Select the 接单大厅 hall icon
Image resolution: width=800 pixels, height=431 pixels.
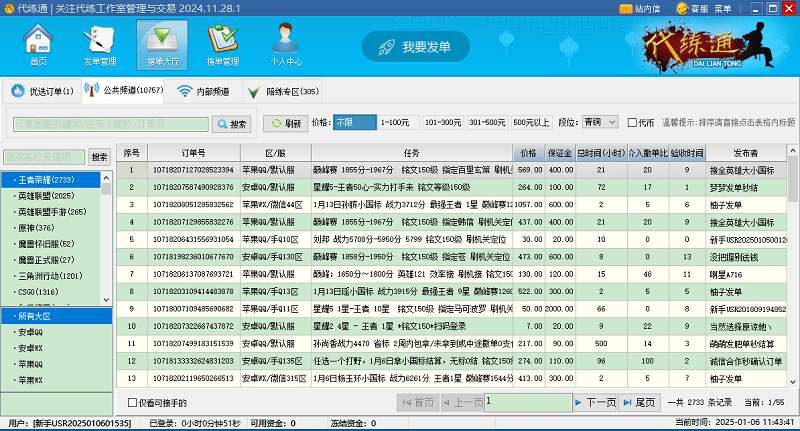(163, 40)
